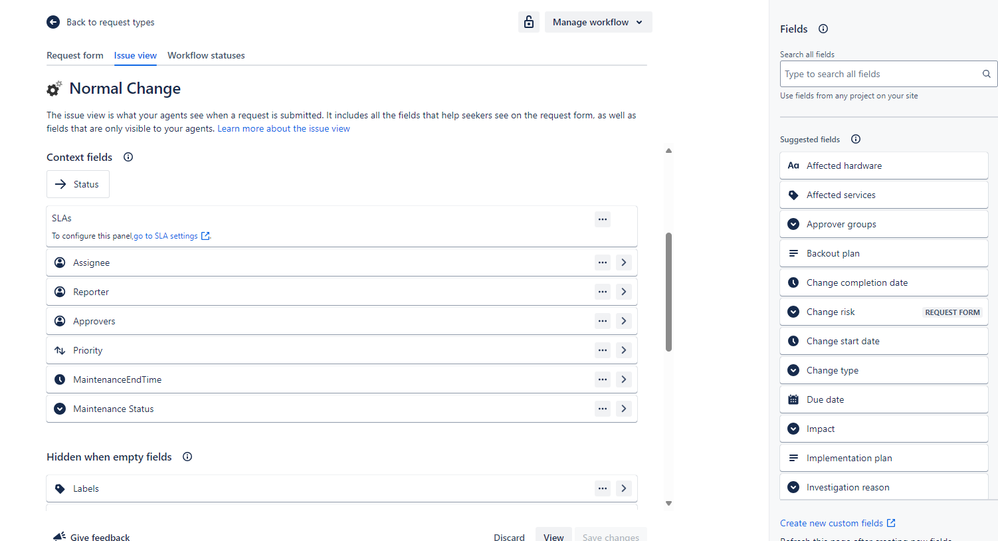This screenshot has height=541, width=998.
Task: Click the Give feedback text
Action: 100,537
